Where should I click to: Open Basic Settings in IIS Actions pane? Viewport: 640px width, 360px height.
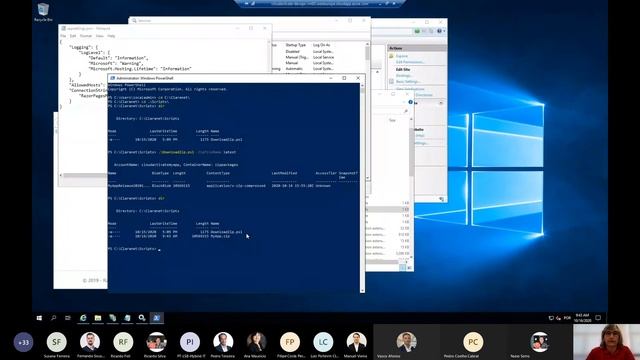coord(408,82)
